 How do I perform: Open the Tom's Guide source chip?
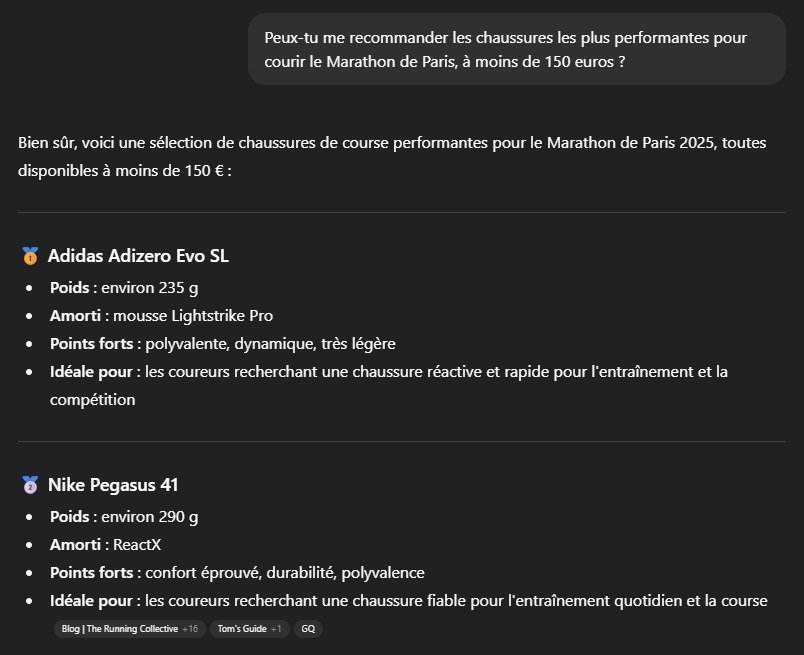[x=239, y=629]
